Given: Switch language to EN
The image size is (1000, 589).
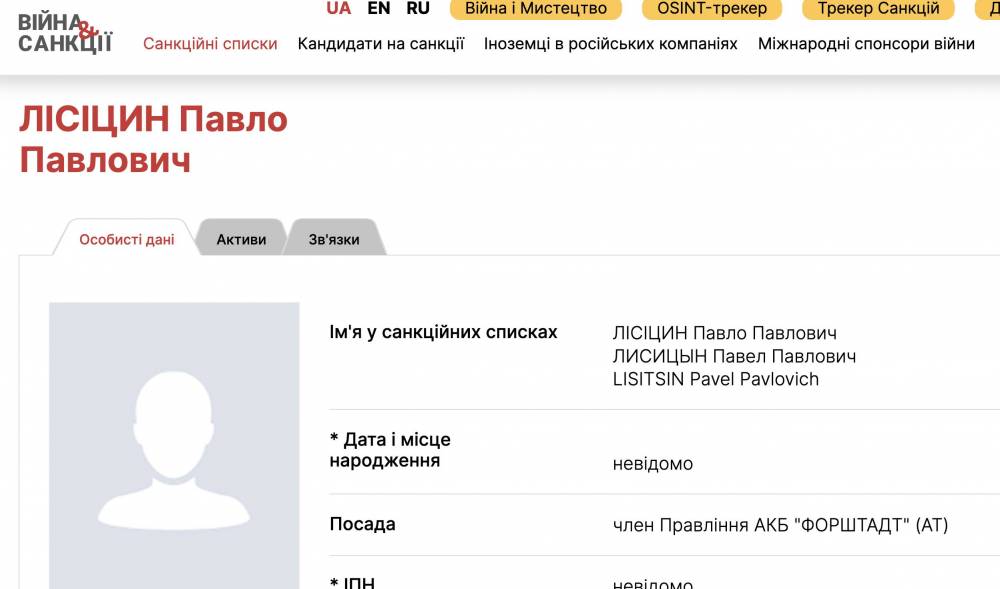Looking at the screenshot, I should click(379, 9).
